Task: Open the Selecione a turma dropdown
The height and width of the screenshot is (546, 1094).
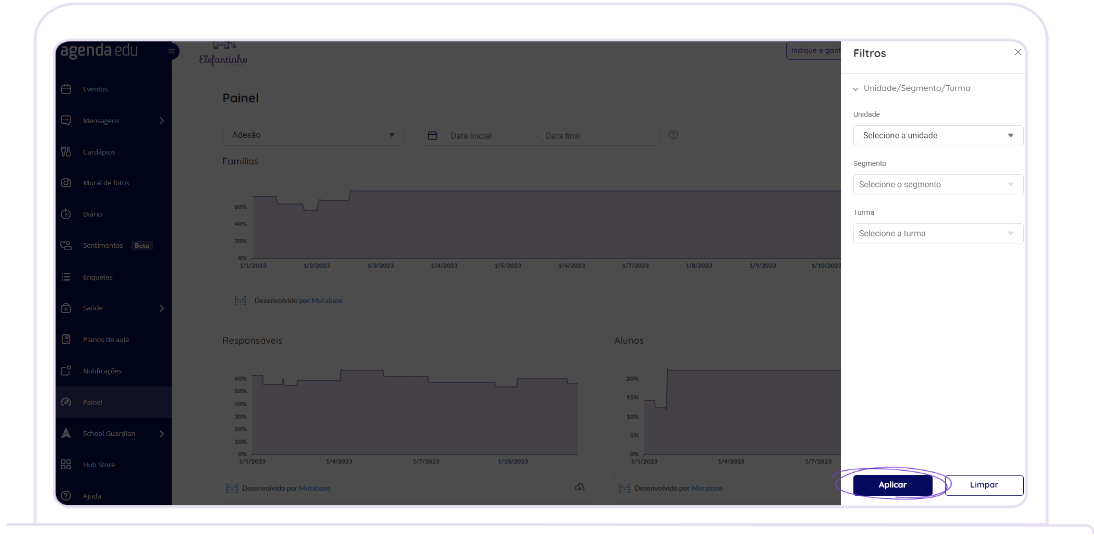Action: click(937, 233)
